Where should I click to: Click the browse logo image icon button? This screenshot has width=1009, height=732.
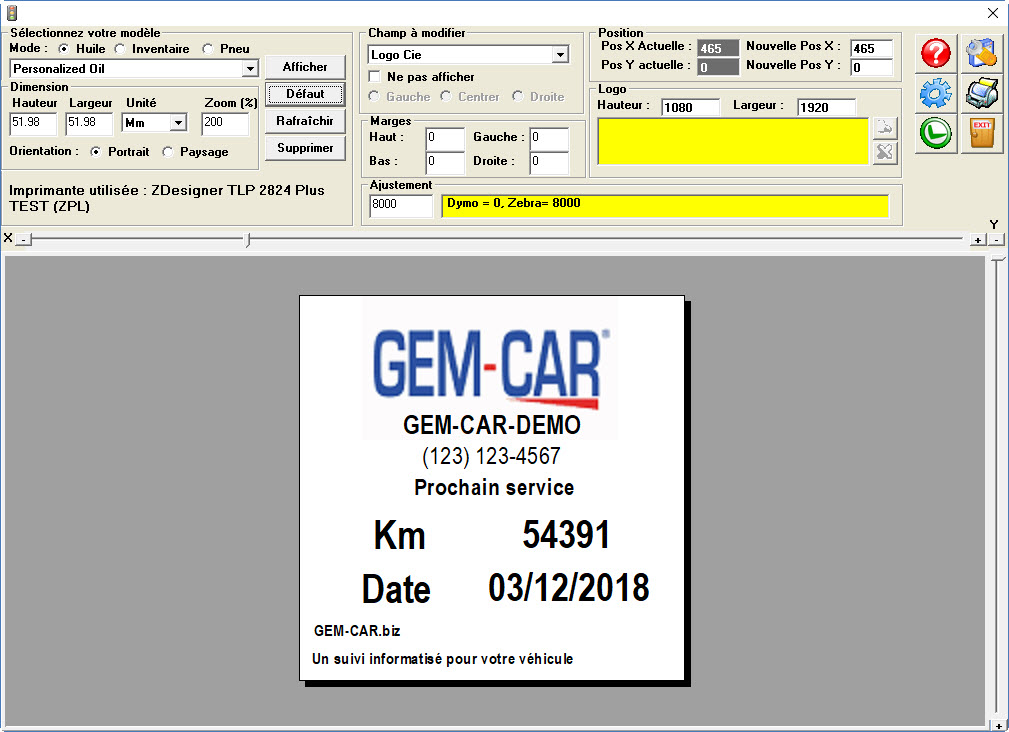pyautogui.click(x=885, y=127)
